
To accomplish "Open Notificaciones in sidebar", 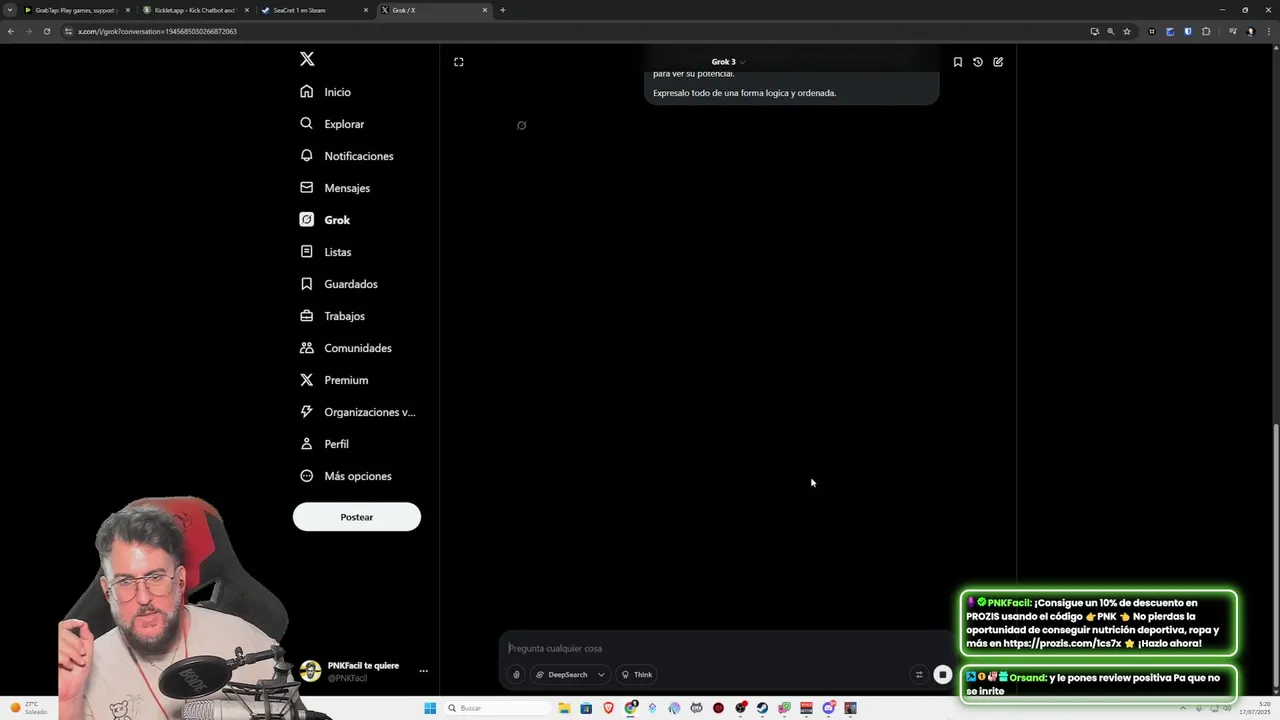I will tap(346, 156).
